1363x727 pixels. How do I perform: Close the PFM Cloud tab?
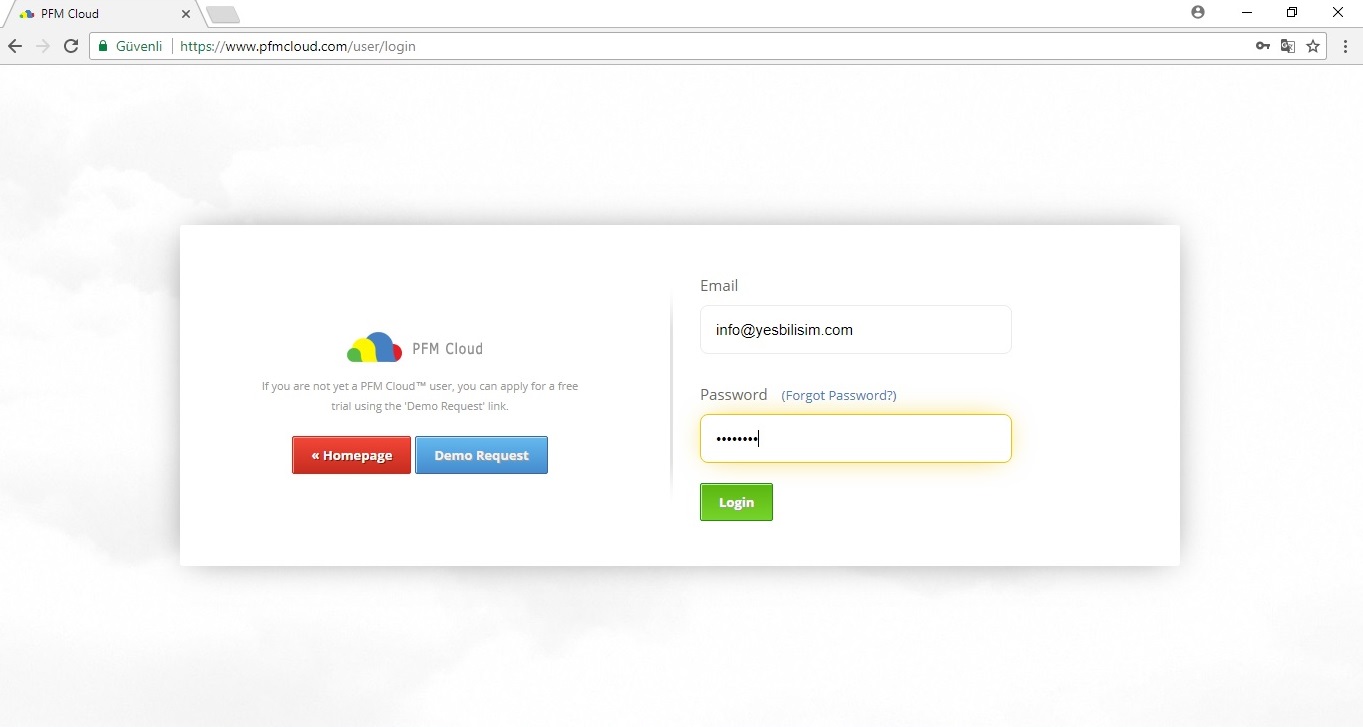[x=186, y=14]
